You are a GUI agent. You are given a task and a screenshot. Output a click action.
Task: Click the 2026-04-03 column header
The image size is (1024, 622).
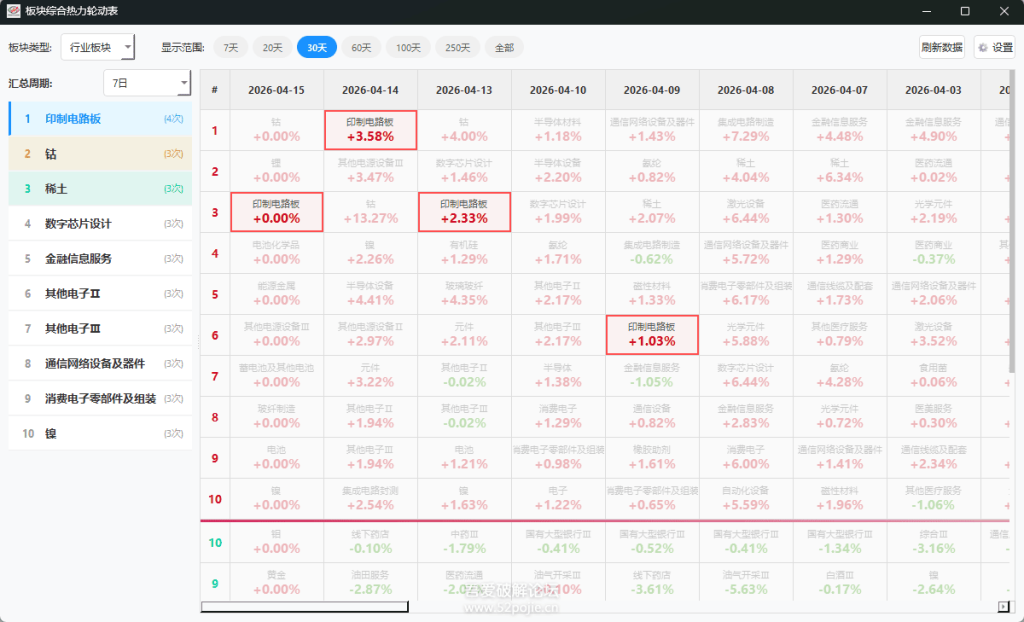[x=934, y=90]
